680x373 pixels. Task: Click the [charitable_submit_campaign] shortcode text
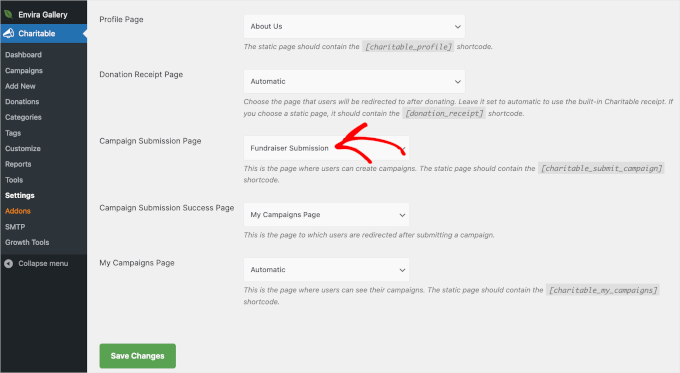[601, 168]
